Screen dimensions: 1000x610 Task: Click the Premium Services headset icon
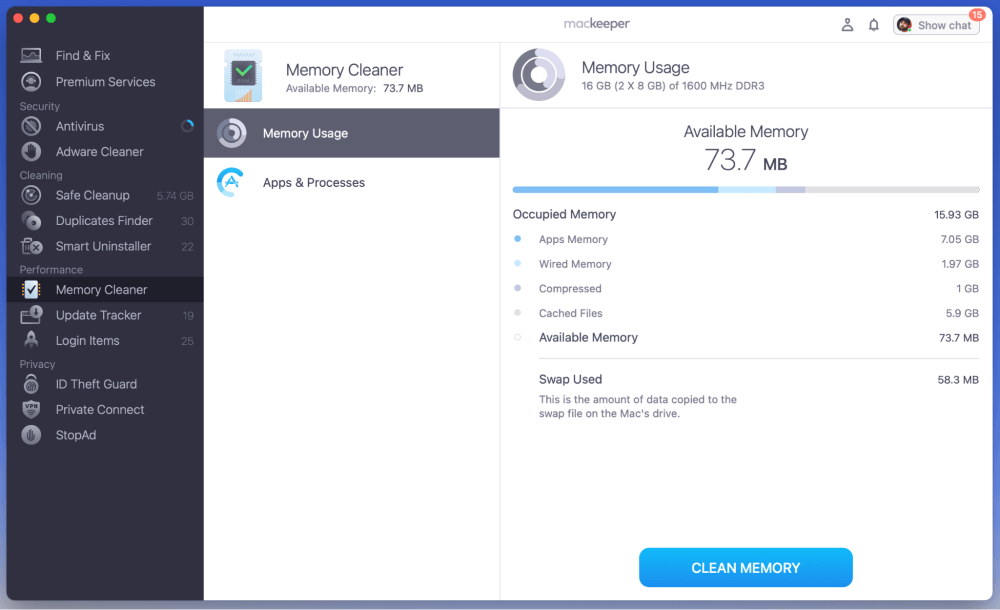31,82
